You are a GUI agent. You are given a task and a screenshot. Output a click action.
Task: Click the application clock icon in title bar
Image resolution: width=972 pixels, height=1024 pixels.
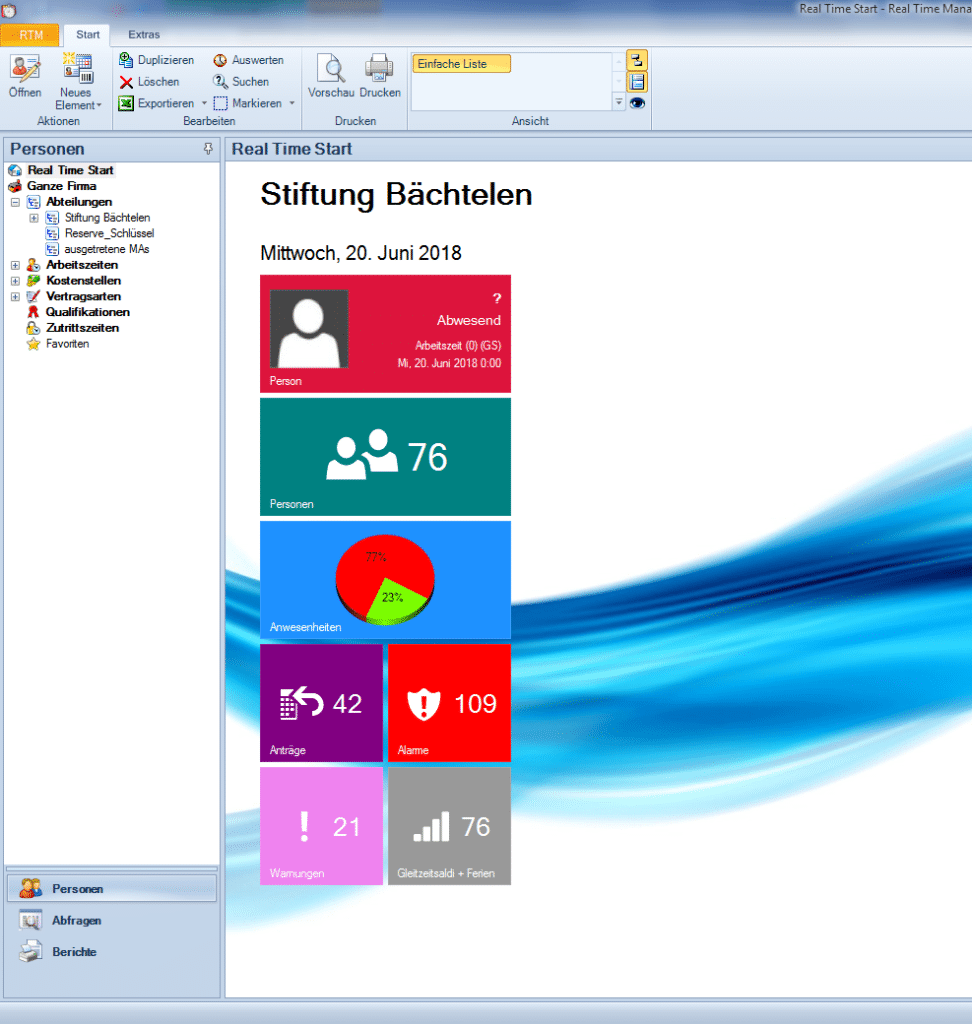click(8, 9)
